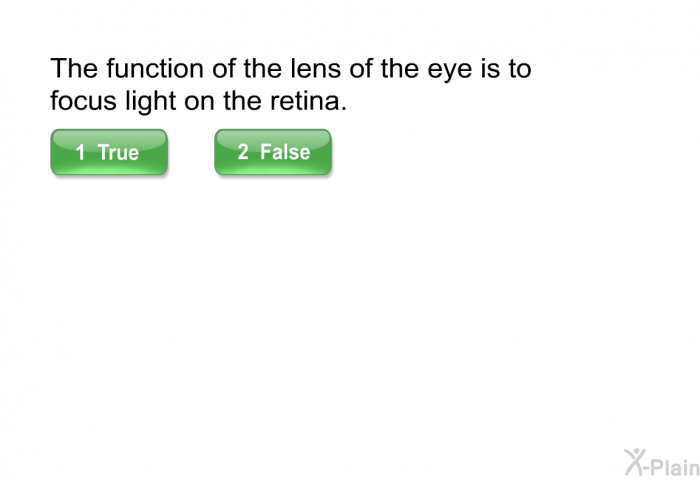The height and width of the screenshot is (480, 700).
Task: Click the first word "The" of the question
Action: click(x=73, y=70)
